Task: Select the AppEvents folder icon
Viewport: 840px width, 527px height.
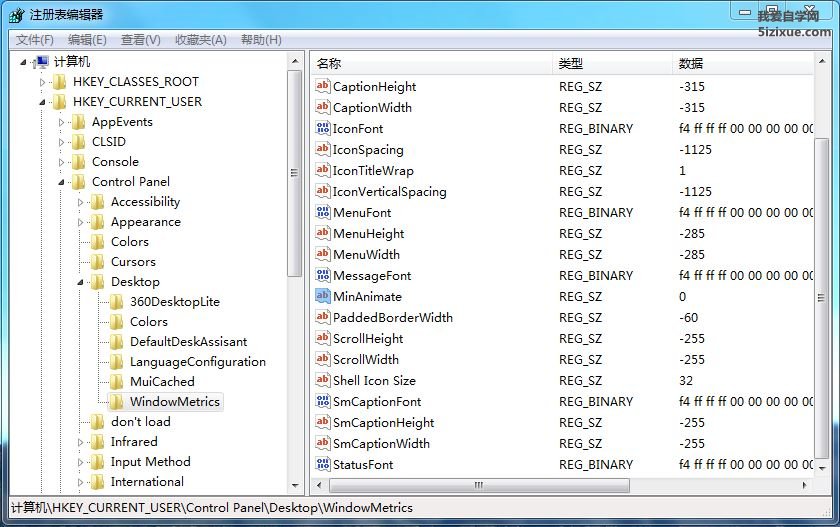Action: pyautogui.click(x=78, y=122)
